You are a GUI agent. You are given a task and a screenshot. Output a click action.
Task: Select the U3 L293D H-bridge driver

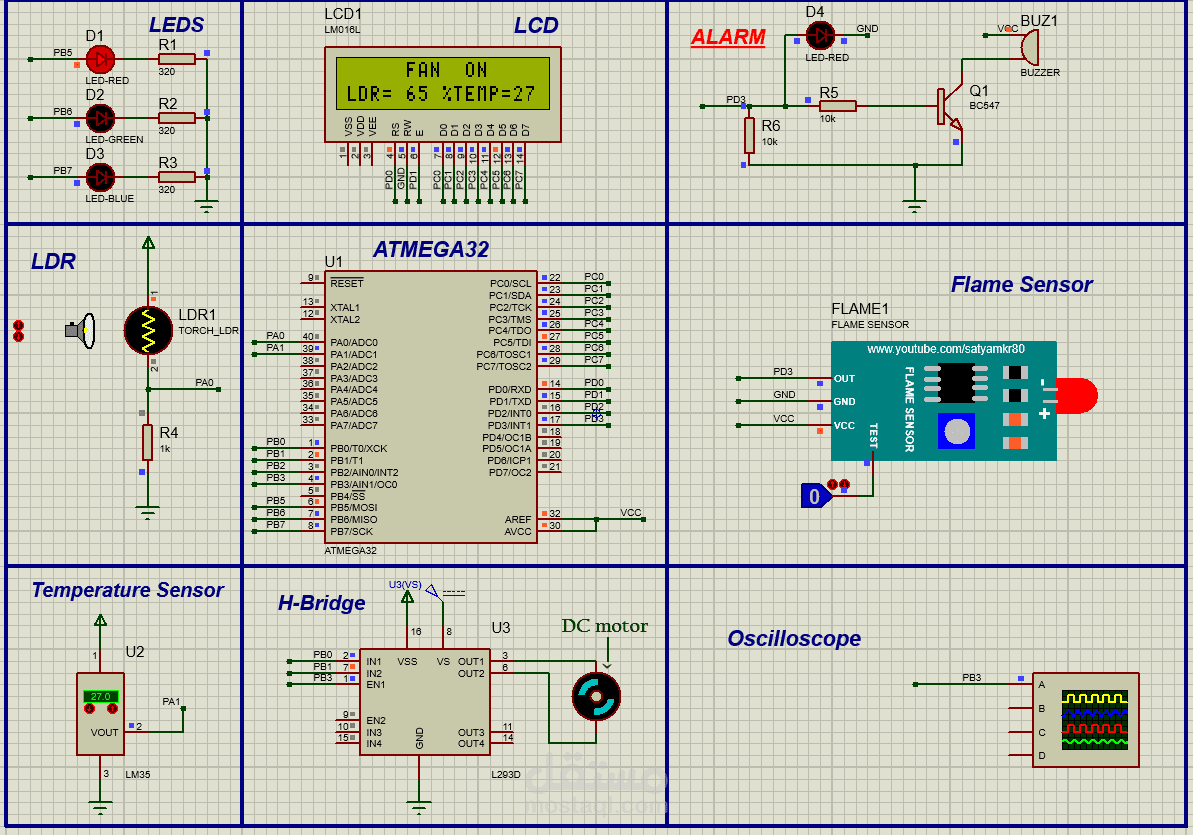click(x=425, y=702)
